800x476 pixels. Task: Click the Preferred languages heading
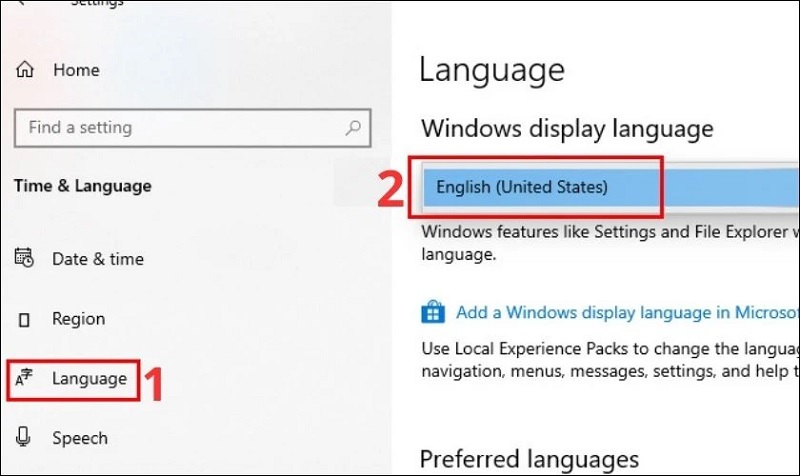[529, 459]
